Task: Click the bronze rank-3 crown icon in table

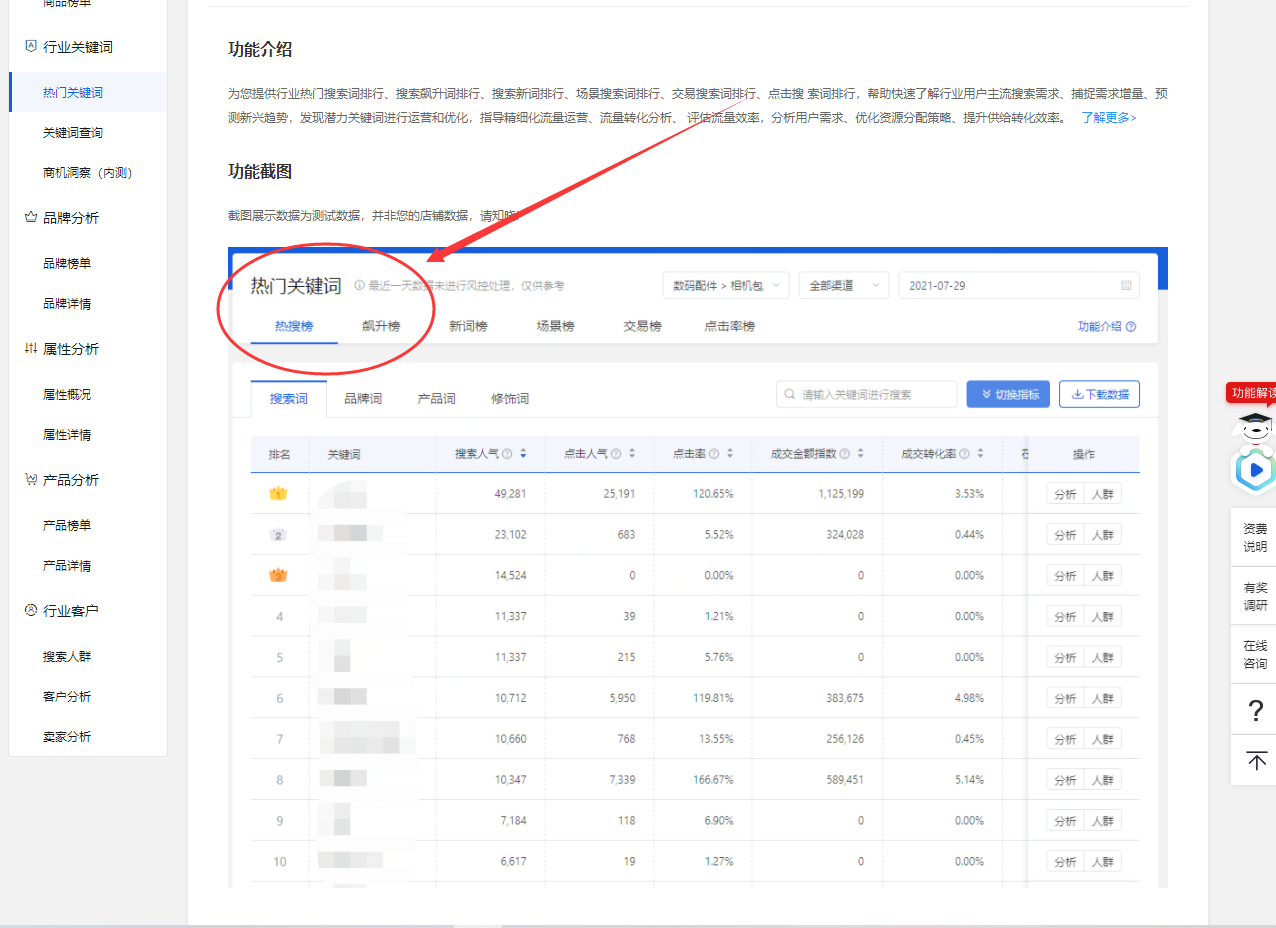Action: pos(278,575)
